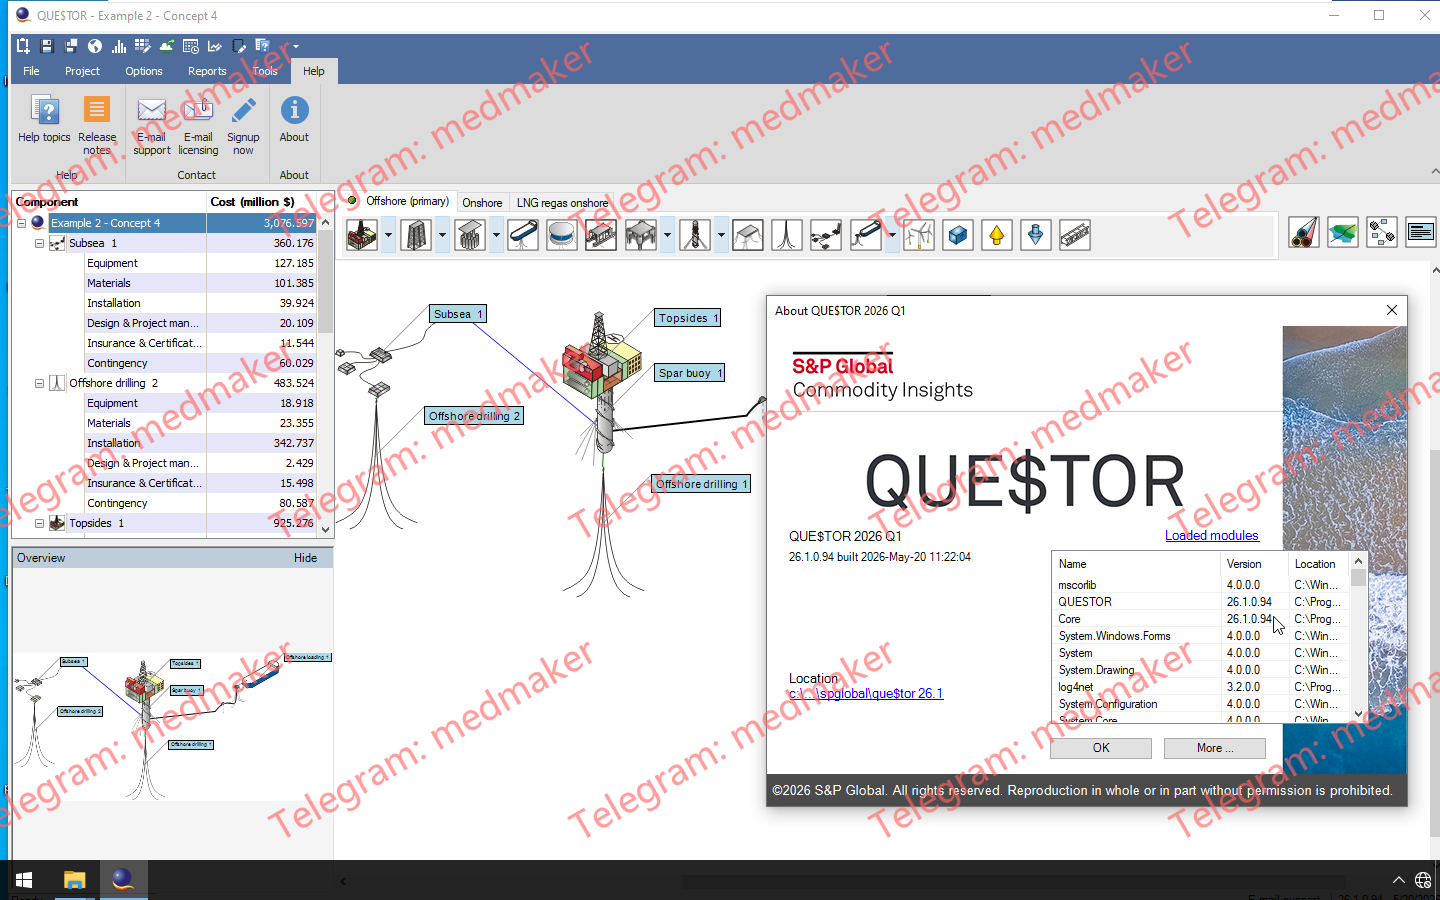The width and height of the screenshot is (1440, 900).
Task: Click the bar chart icon in quick access toolbar
Action: click(x=119, y=46)
